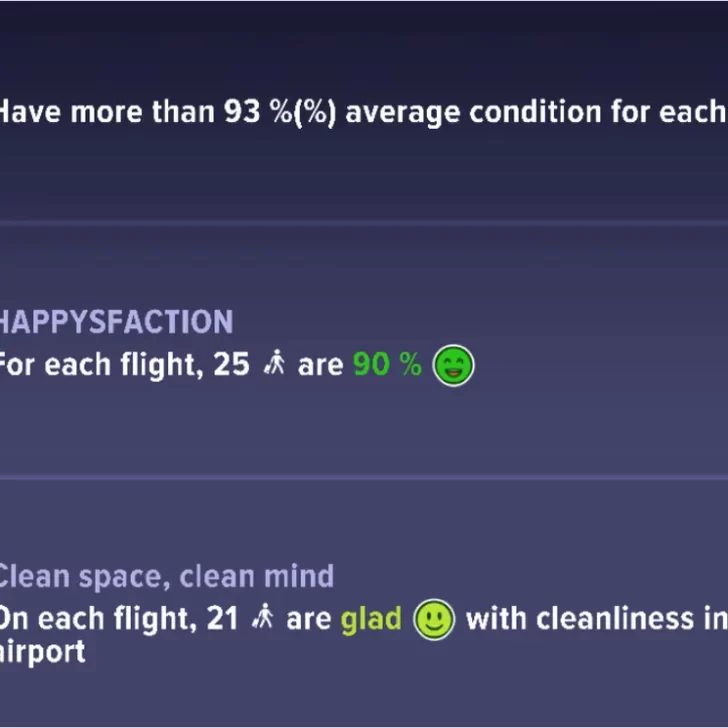Click the highlighted word "glad"
Viewport: 728px width, 728px height.
(x=370, y=620)
